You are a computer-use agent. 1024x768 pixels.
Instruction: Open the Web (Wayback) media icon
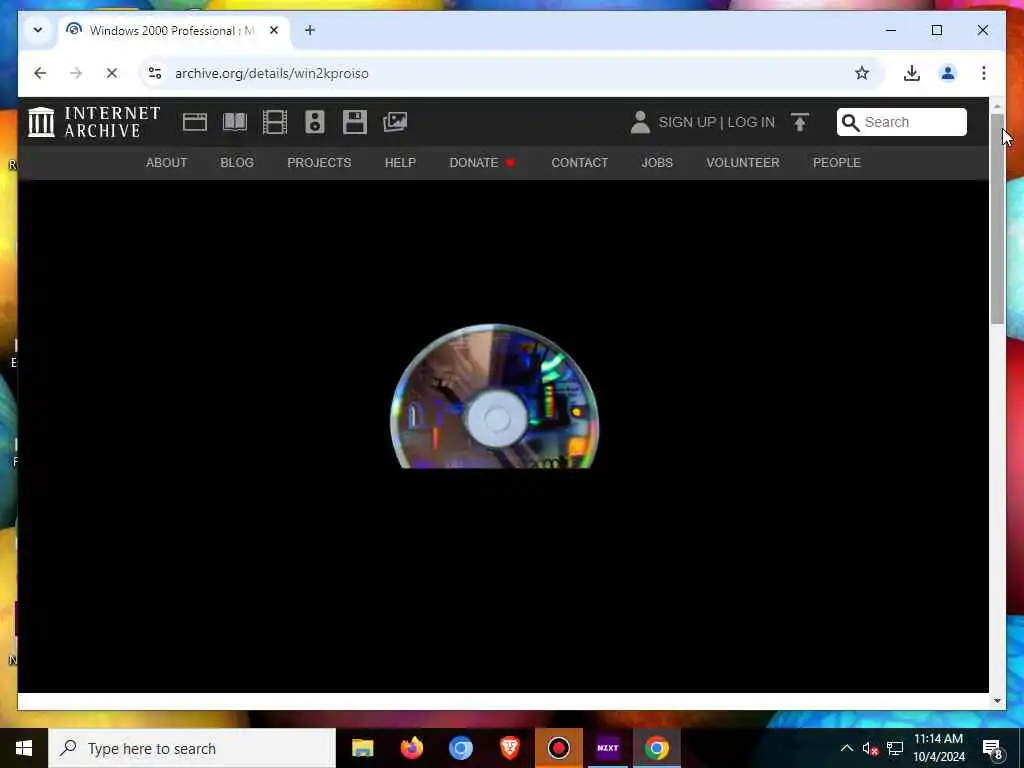(195, 122)
